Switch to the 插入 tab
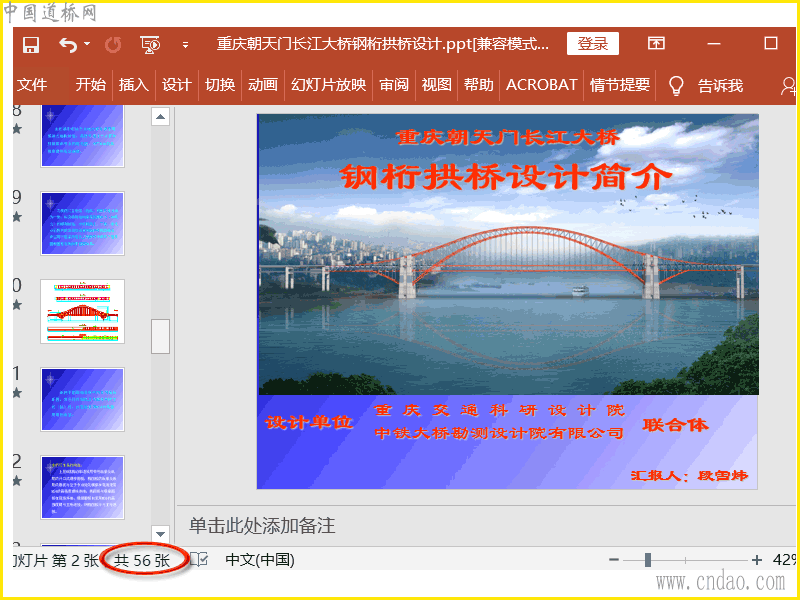 134,85
